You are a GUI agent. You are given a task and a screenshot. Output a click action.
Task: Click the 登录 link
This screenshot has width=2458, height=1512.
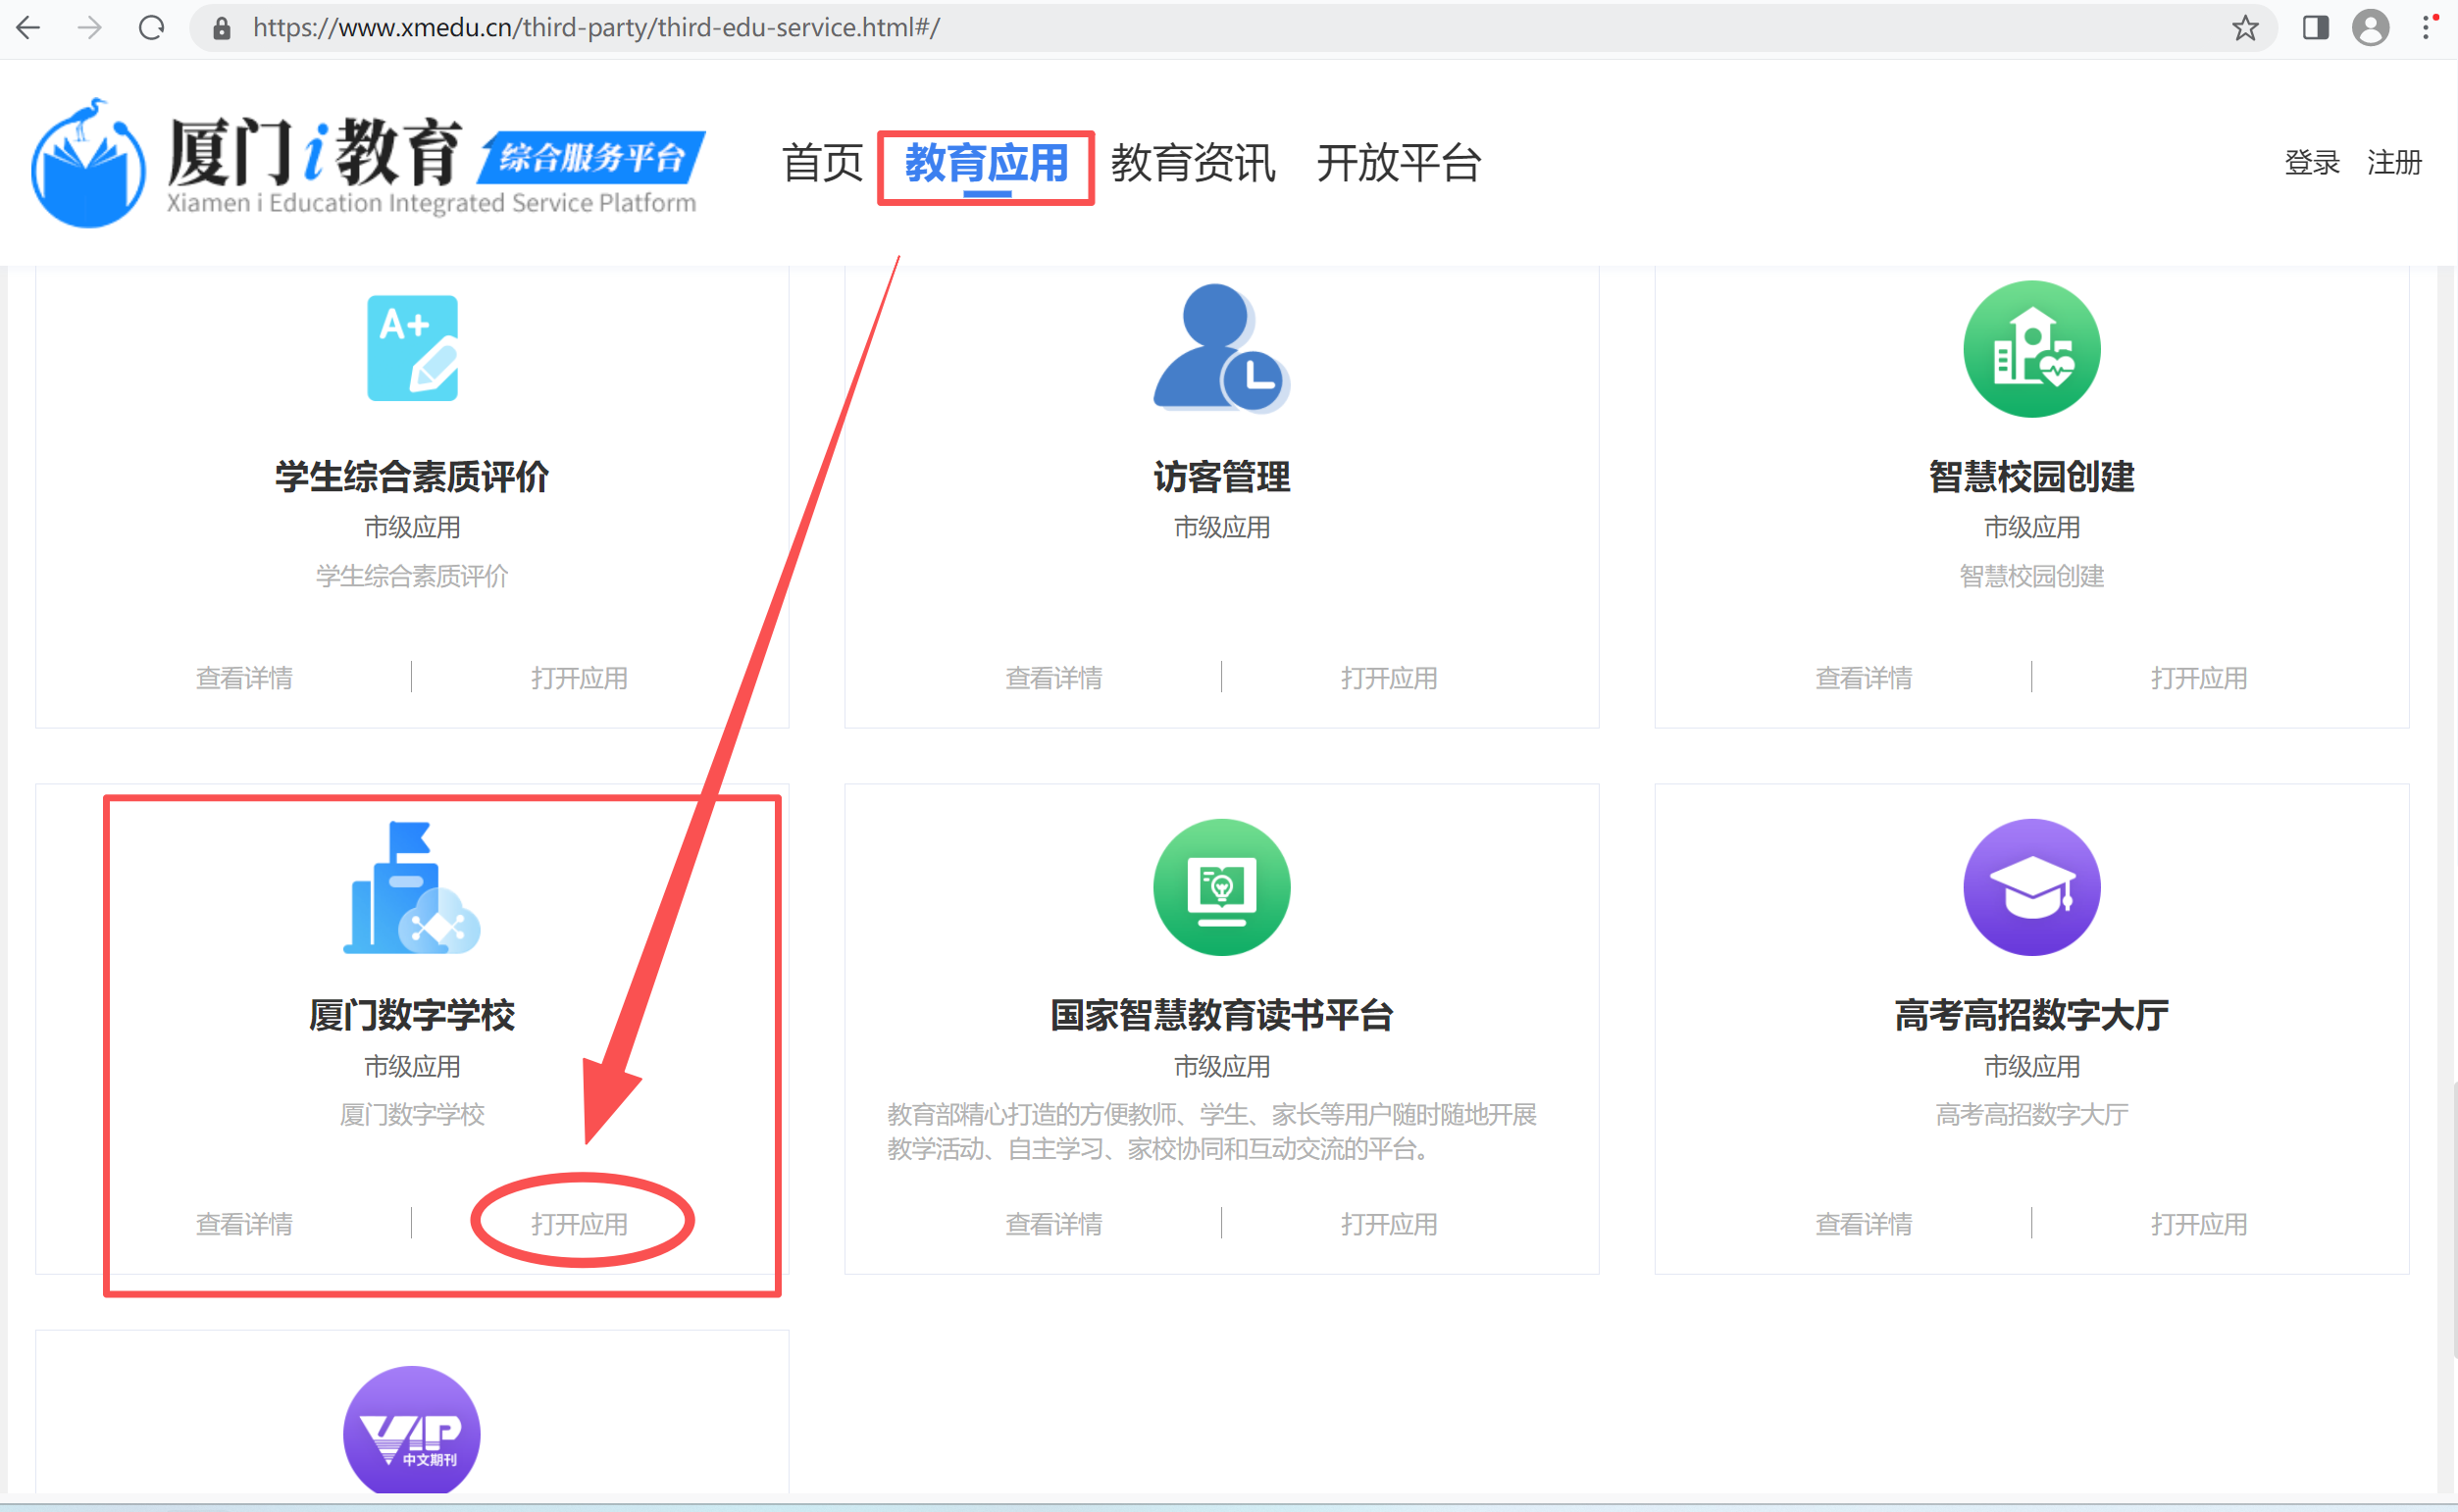click(2312, 162)
